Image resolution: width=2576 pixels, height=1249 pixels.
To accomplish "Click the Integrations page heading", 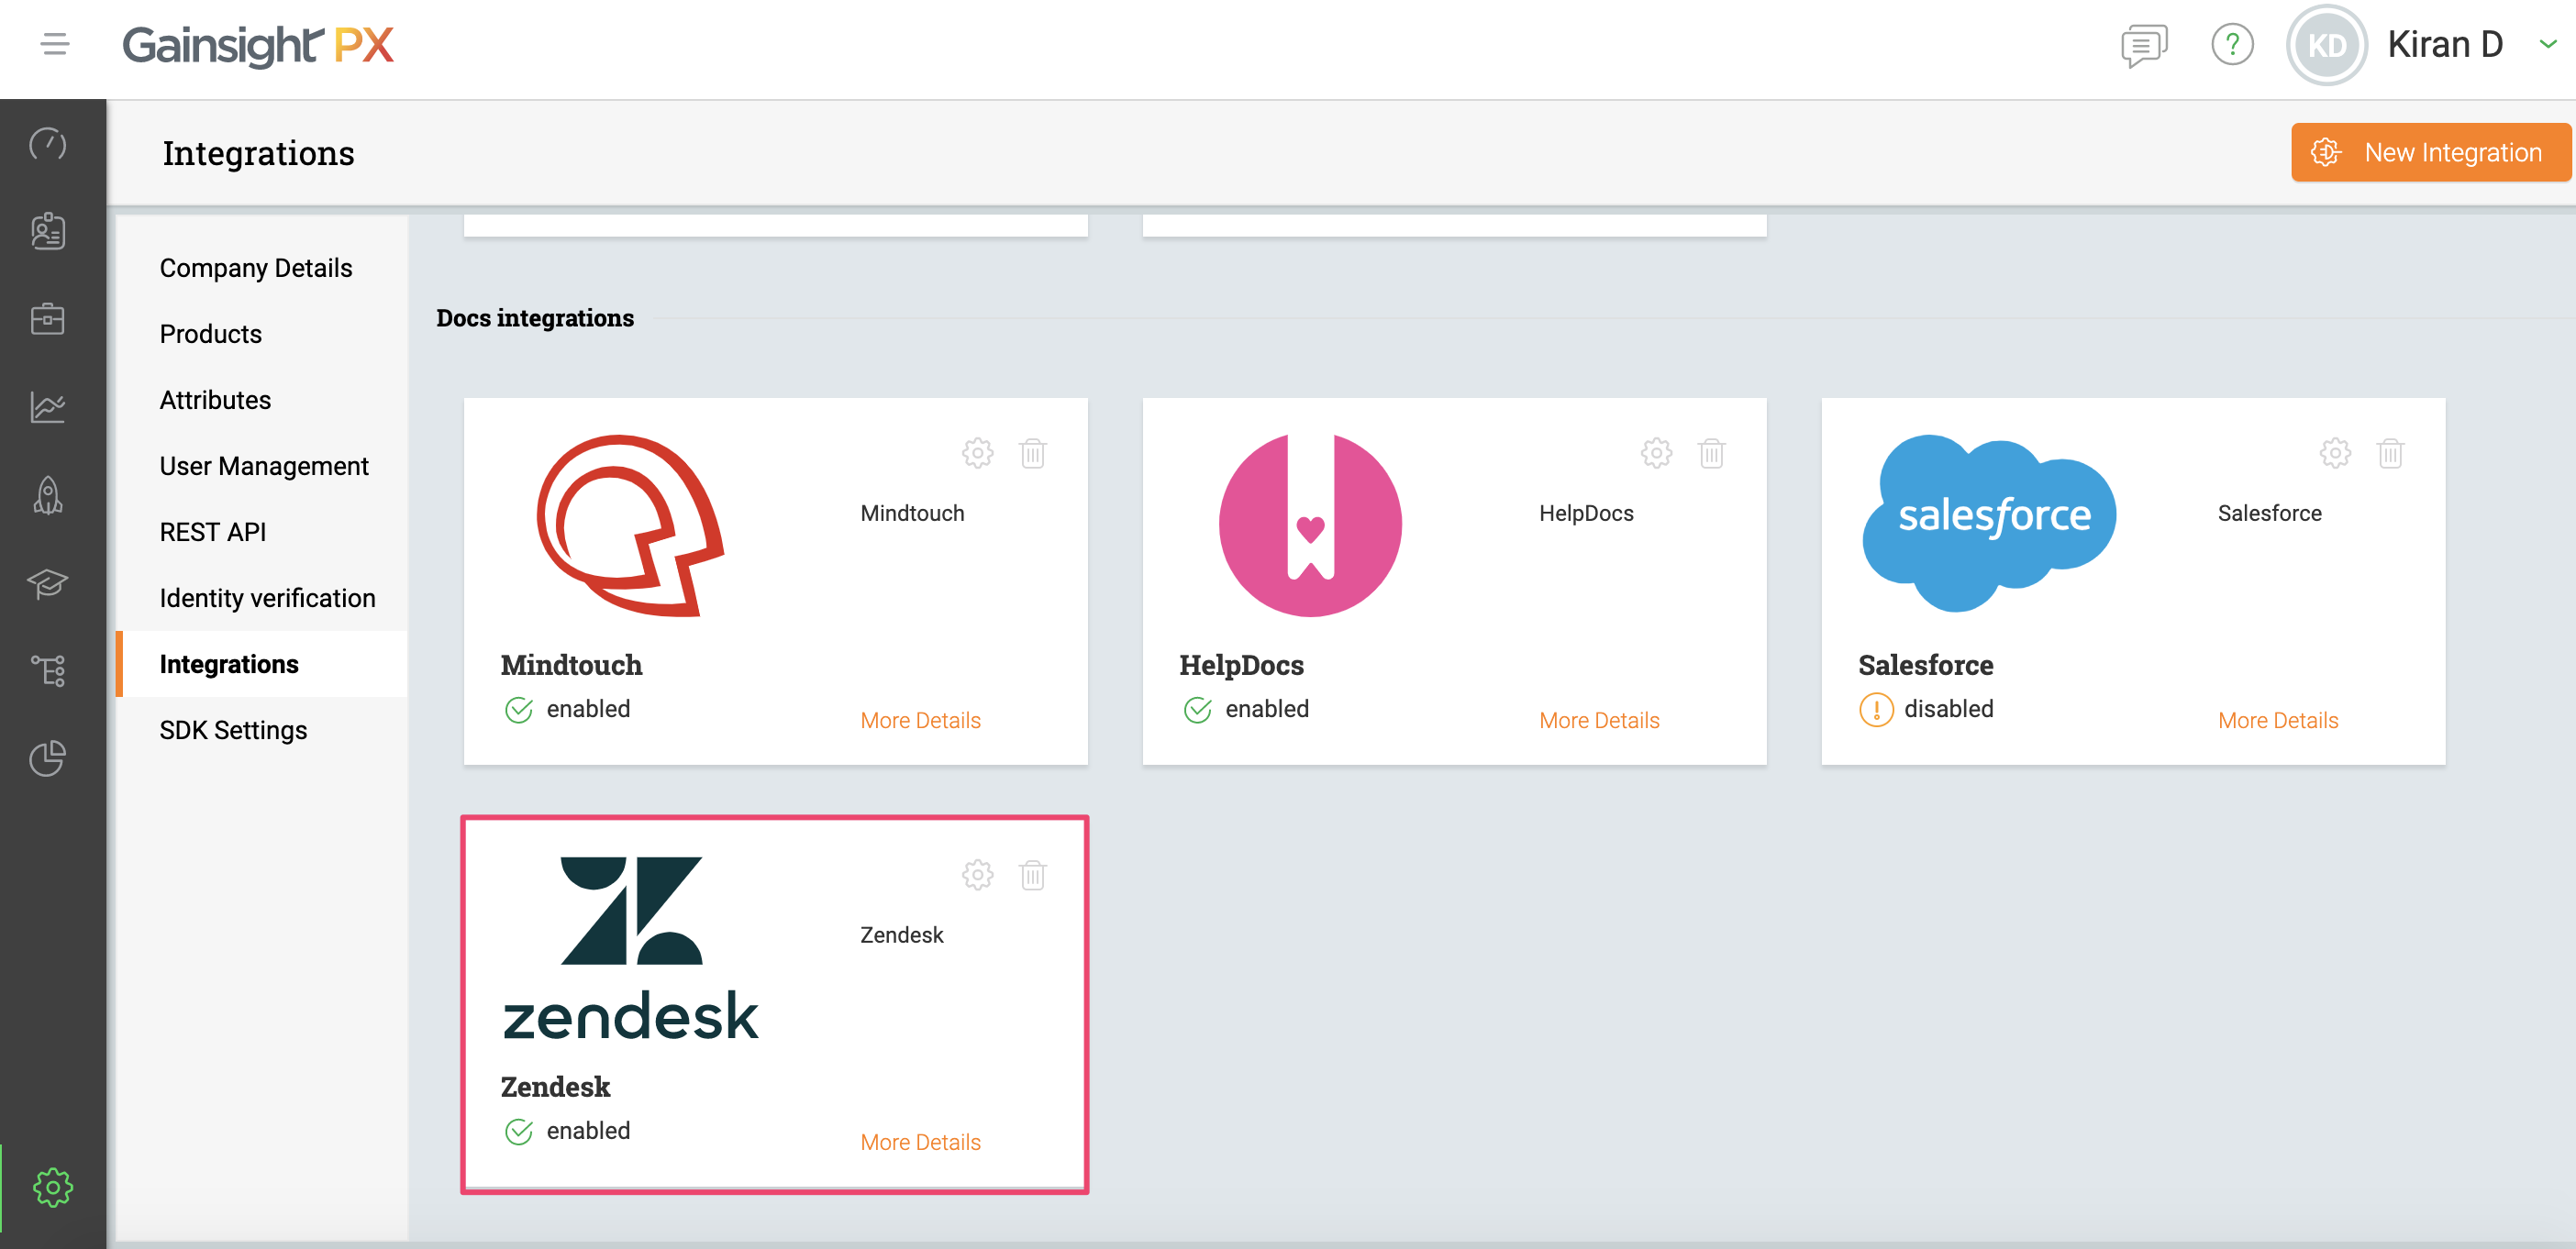I will point(258,153).
